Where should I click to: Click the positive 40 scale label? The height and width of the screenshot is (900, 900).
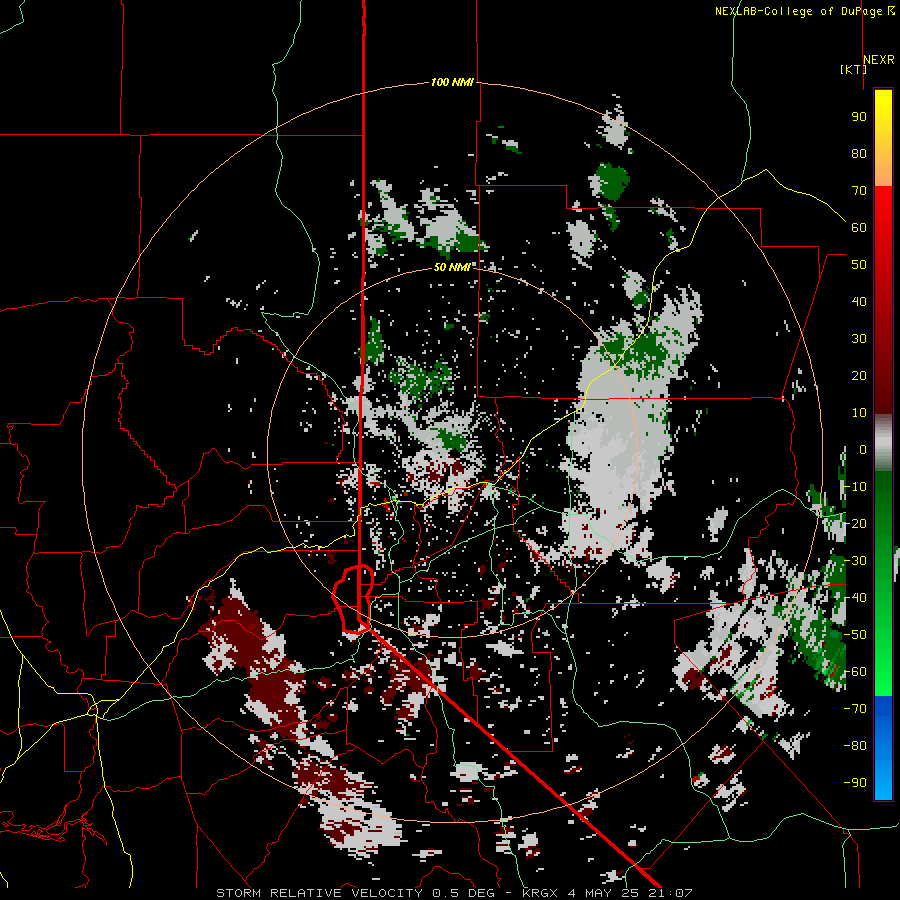click(x=859, y=302)
